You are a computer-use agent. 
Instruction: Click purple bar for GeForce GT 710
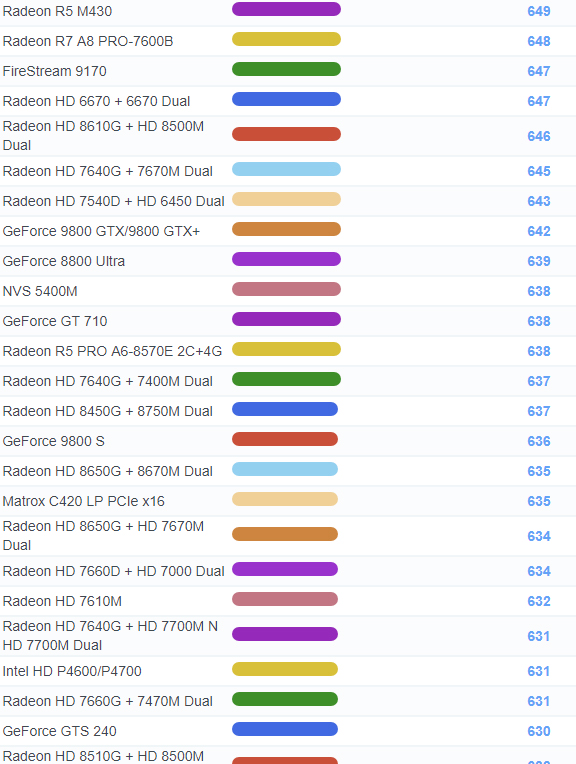(287, 319)
